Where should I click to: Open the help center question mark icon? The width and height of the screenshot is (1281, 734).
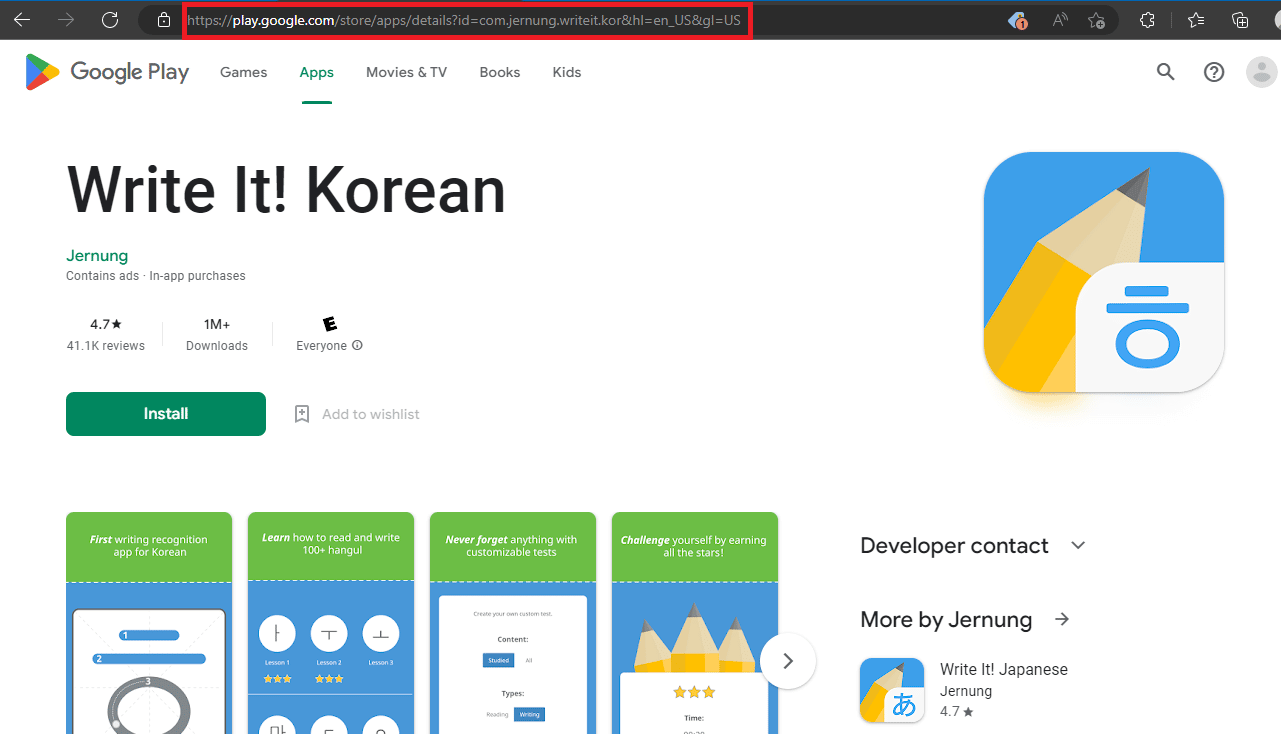(x=1214, y=72)
